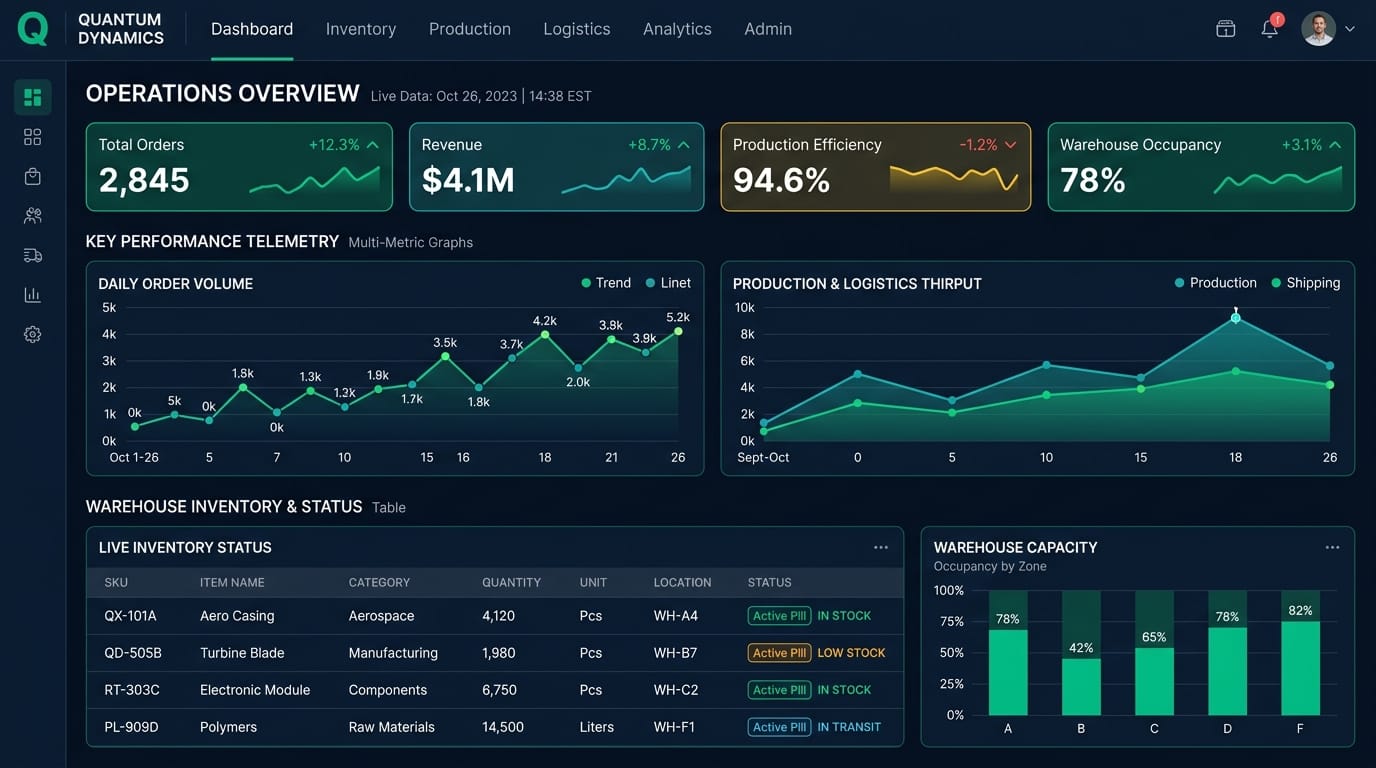
Task: Click Active PIll badge for Electronic Module
Action: 778,690
